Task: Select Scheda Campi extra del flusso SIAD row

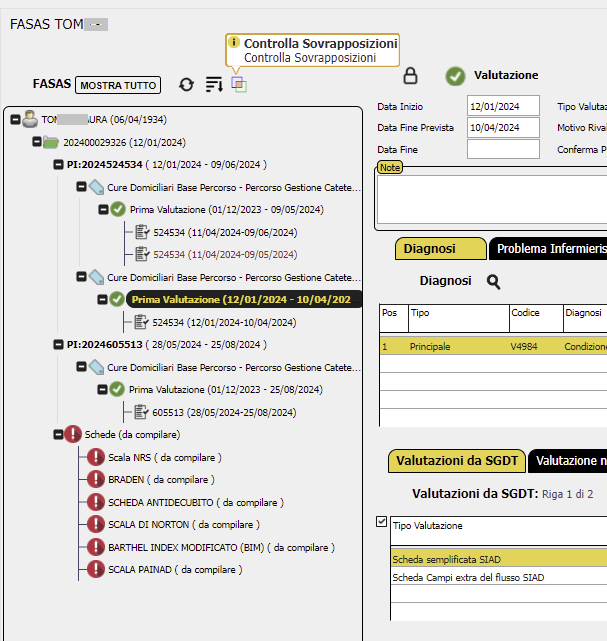Action: point(499,578)
